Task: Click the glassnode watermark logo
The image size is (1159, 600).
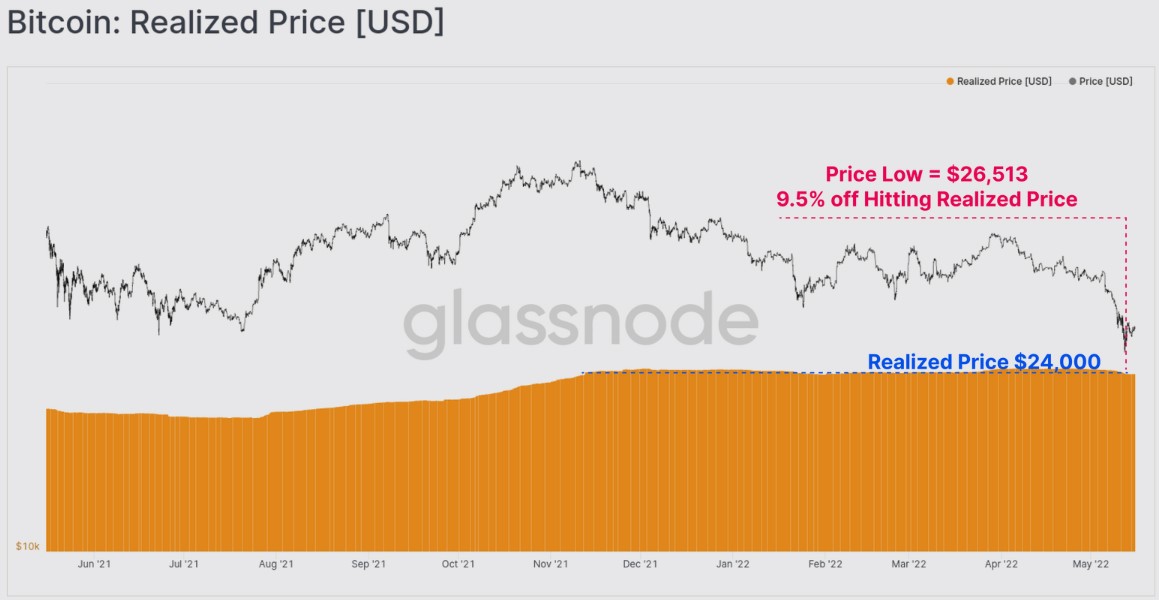Action: pyautogui.click(x=580, y=323)
